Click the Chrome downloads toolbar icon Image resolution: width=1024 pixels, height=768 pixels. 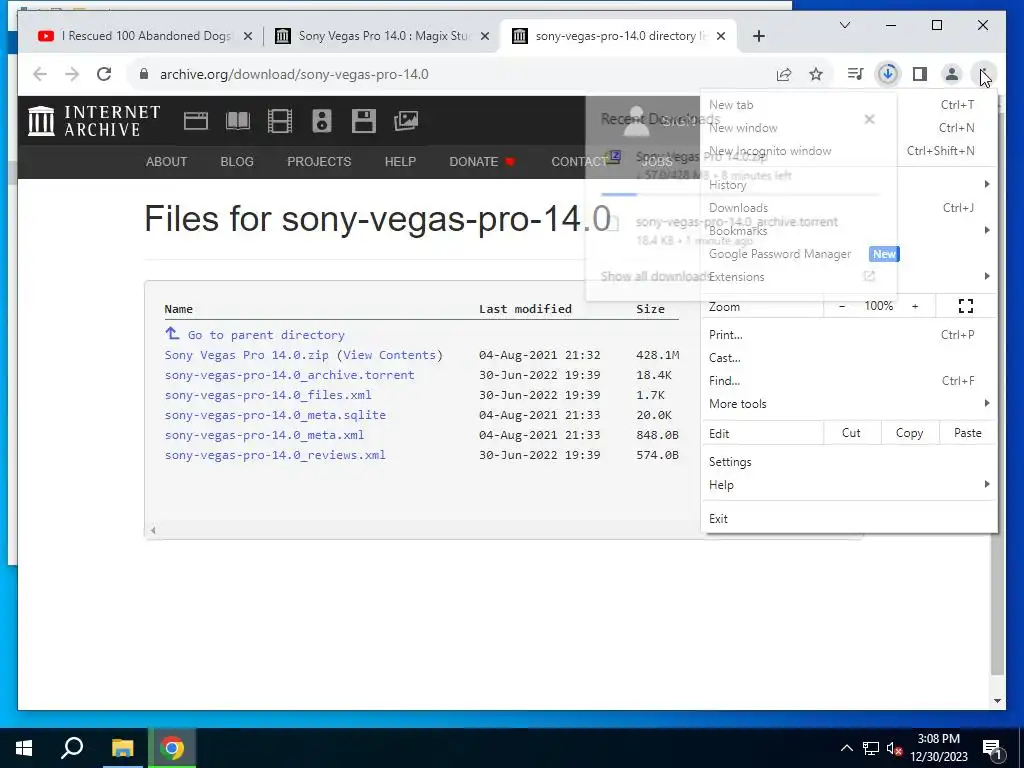point(888,74)
